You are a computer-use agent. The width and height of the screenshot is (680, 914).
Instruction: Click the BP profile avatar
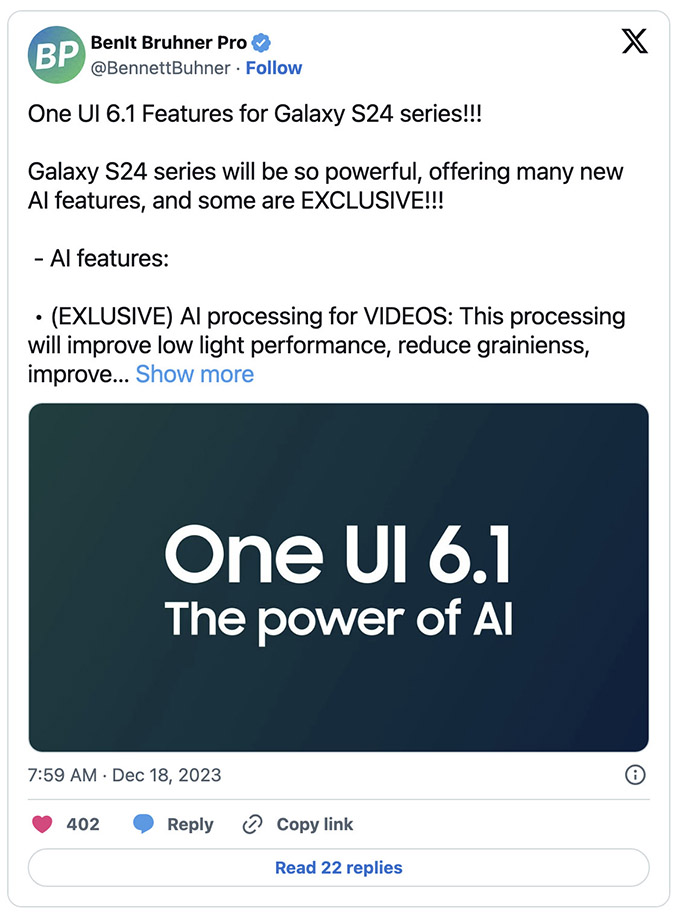(57, 55)
